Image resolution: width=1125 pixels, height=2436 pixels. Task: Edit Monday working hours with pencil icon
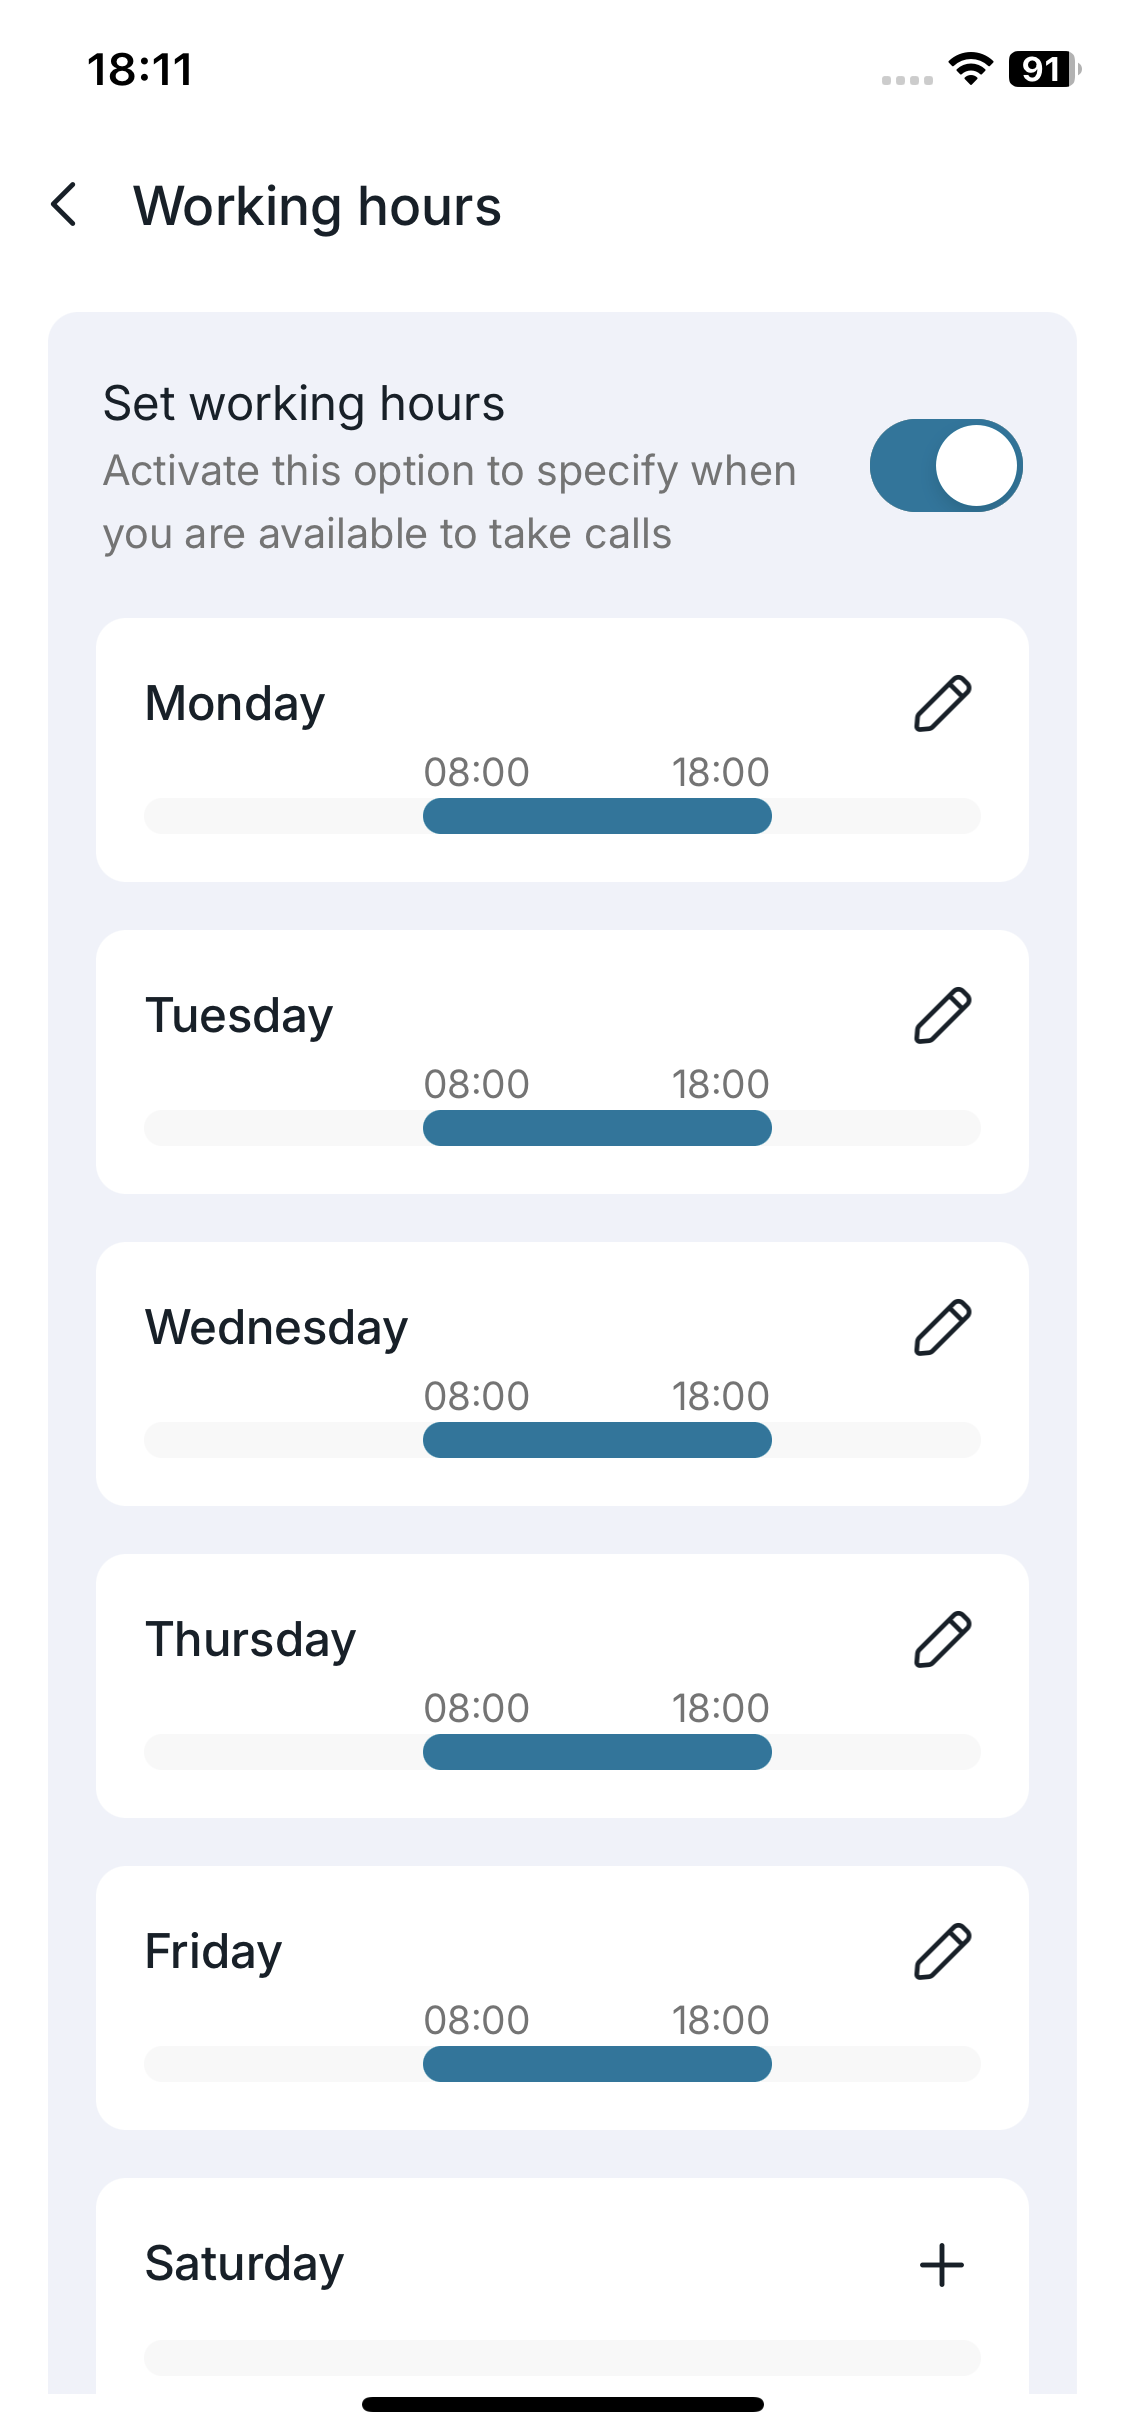pos(942,704)
